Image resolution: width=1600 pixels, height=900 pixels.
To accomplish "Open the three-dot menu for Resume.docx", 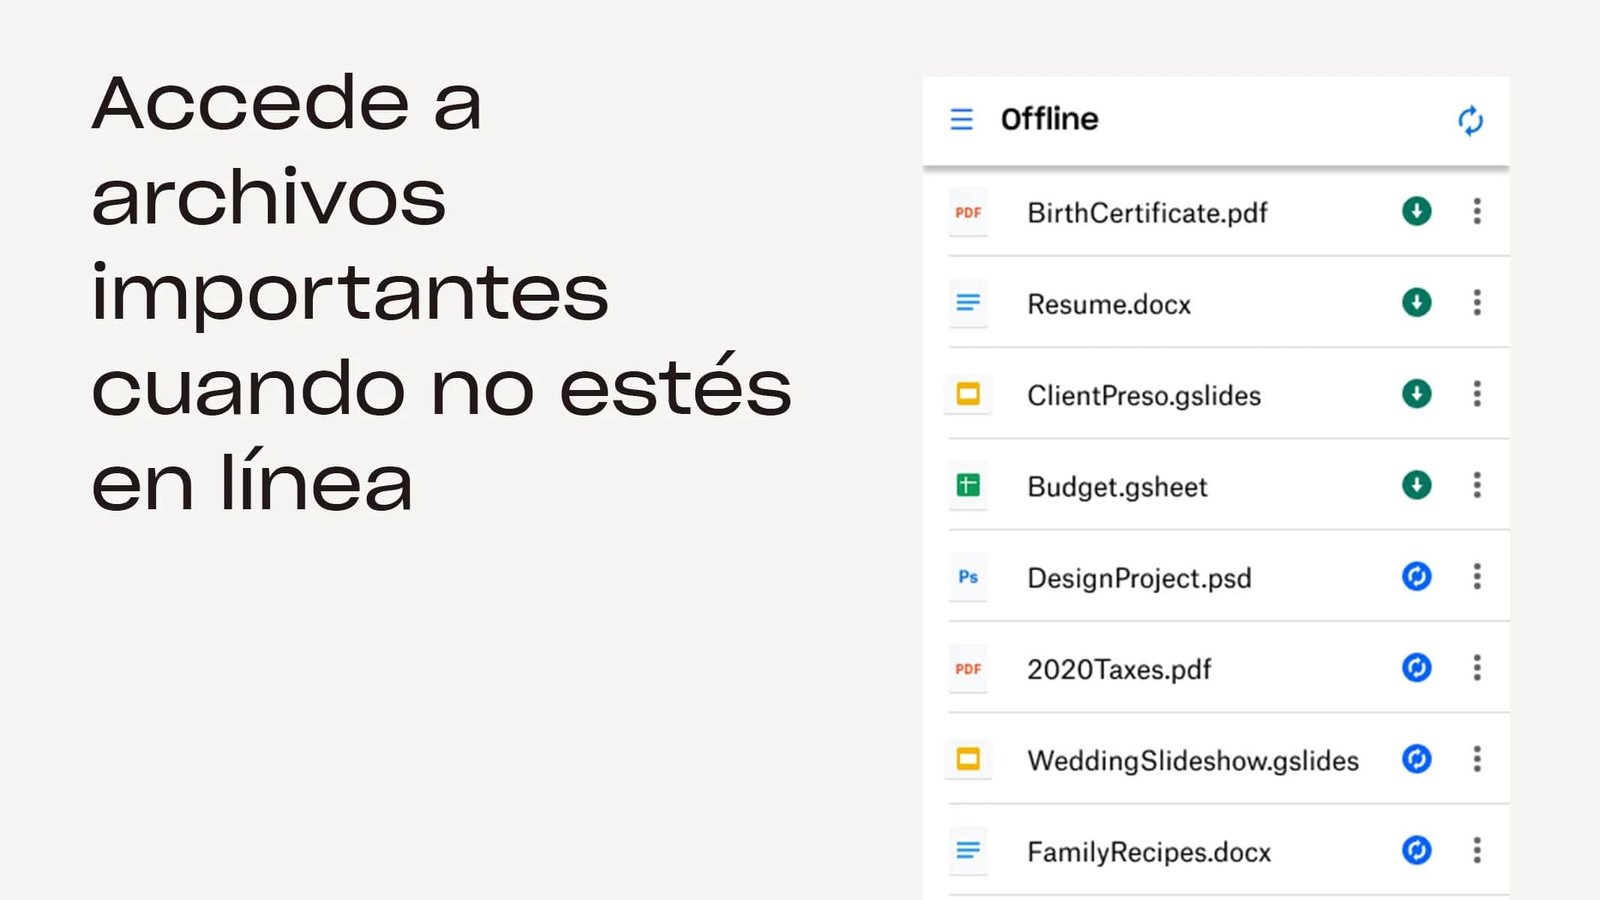I will [1476, 302].
